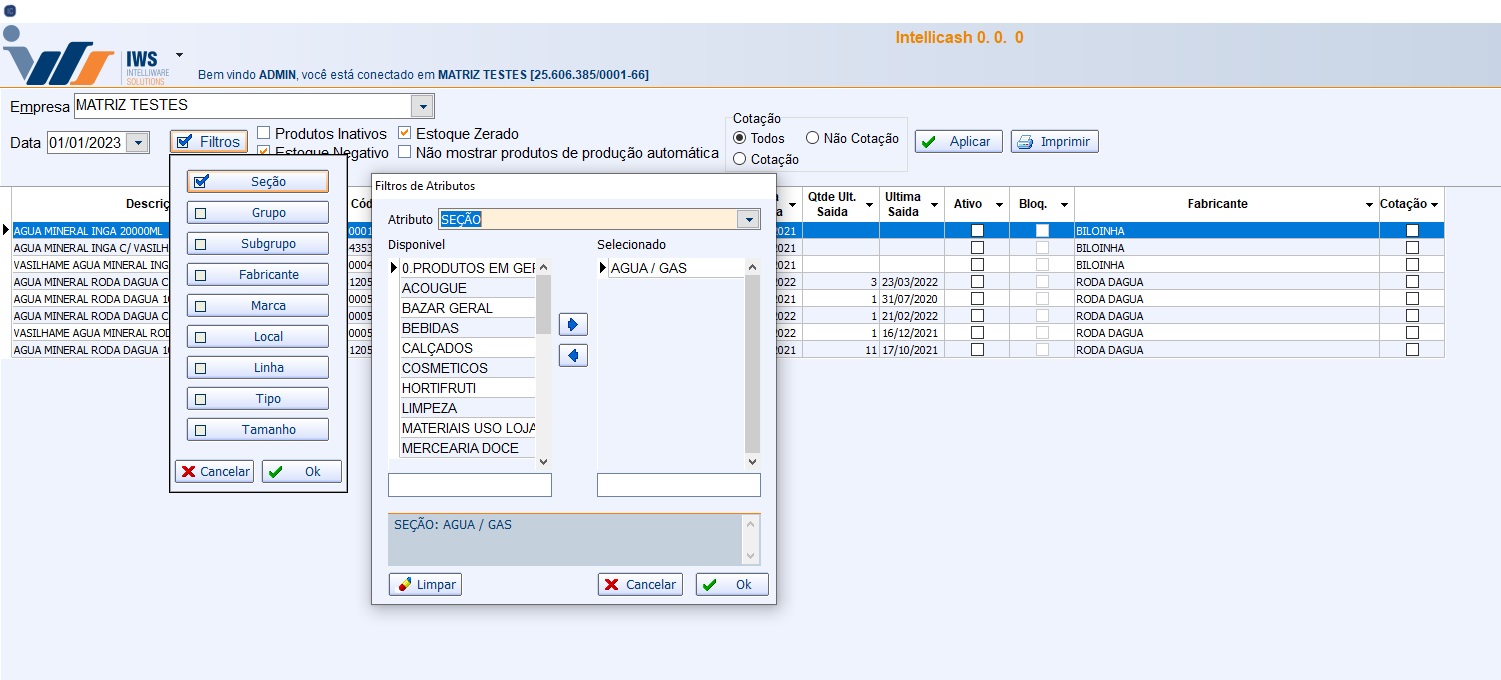Select the Cotação radio option
The width and height of the screenshot is (1501, 680).
click(740, 159)
